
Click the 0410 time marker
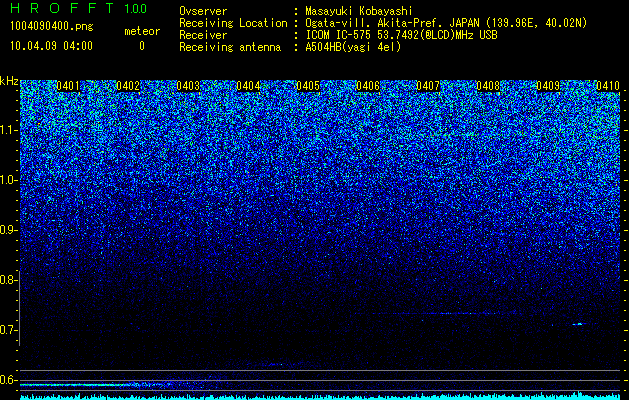pos(608,86)
